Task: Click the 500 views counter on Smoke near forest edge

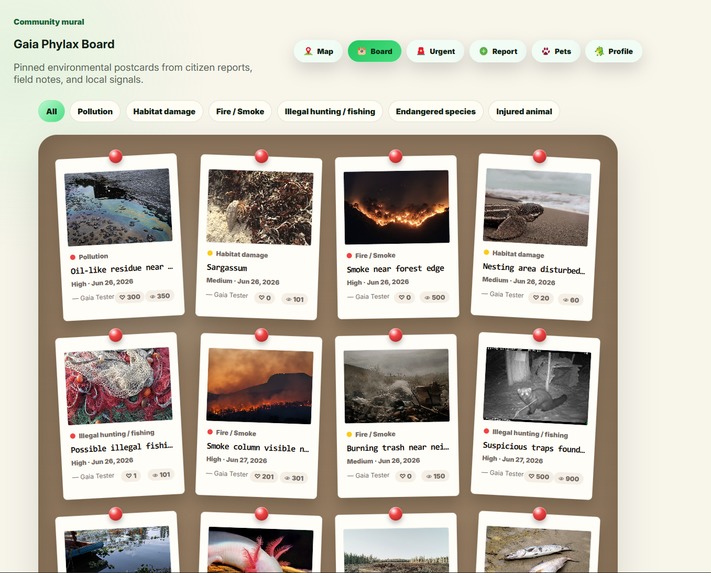Action: (x=434, y=297)
